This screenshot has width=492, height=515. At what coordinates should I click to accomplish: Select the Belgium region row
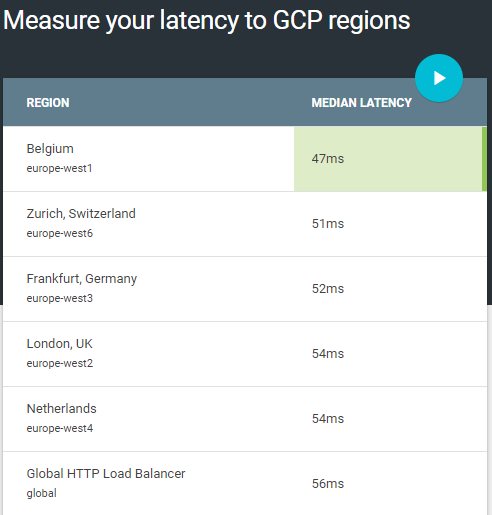[x=245, y=159]
